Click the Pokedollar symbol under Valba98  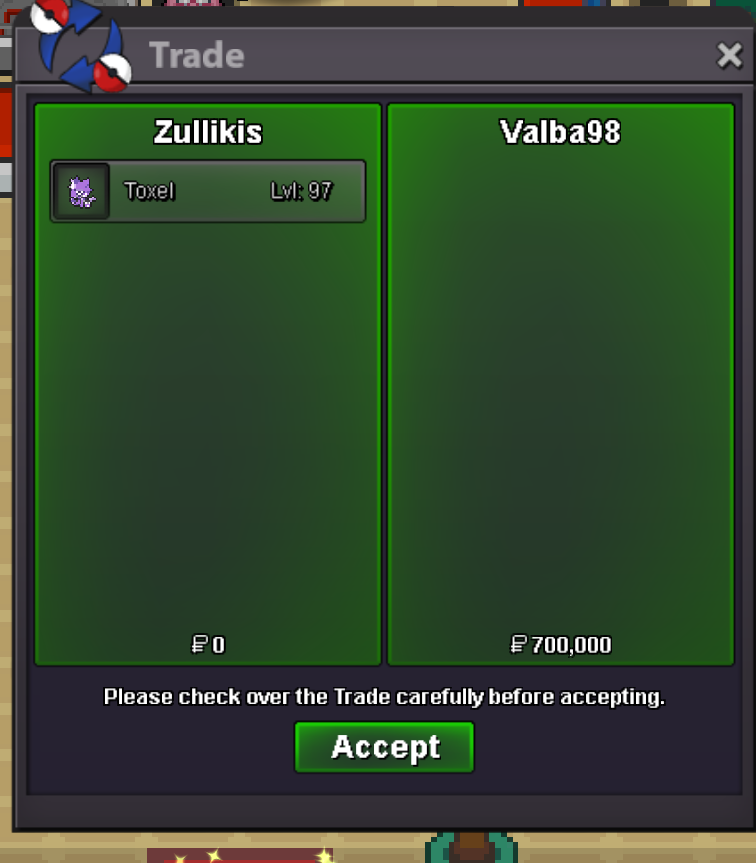tap(518, 644)
